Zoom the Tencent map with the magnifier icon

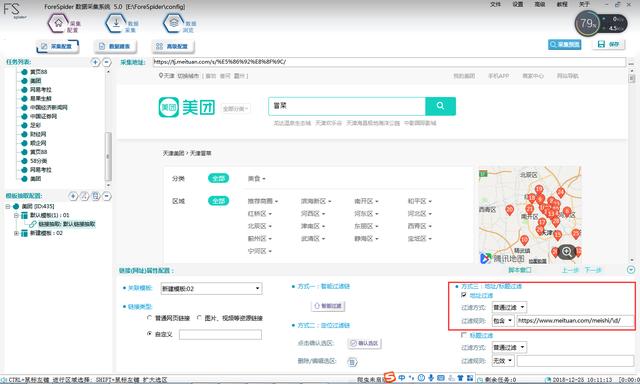pos(567,252)
